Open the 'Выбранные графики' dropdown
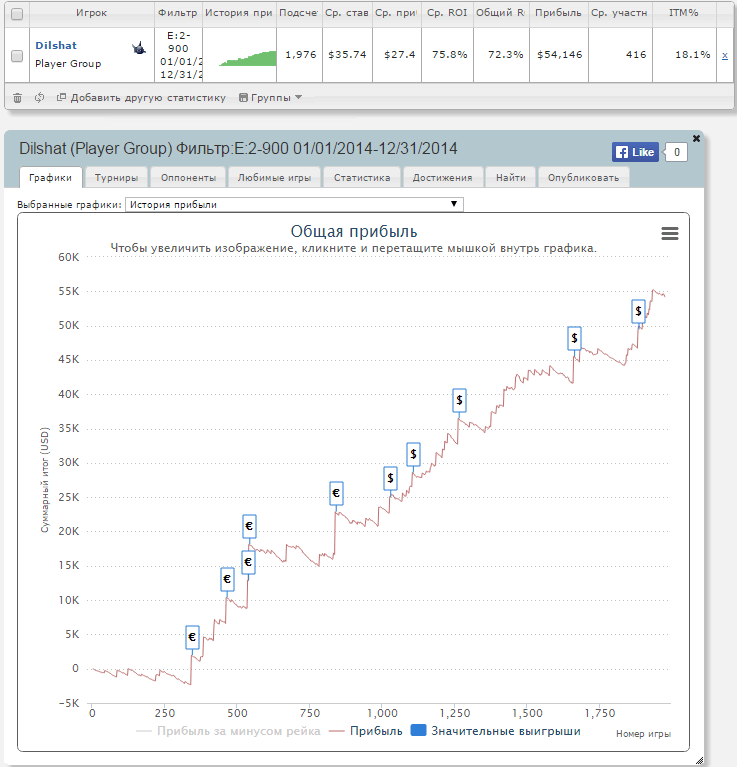This screenshot has width=737, height=767. [295, 204]
